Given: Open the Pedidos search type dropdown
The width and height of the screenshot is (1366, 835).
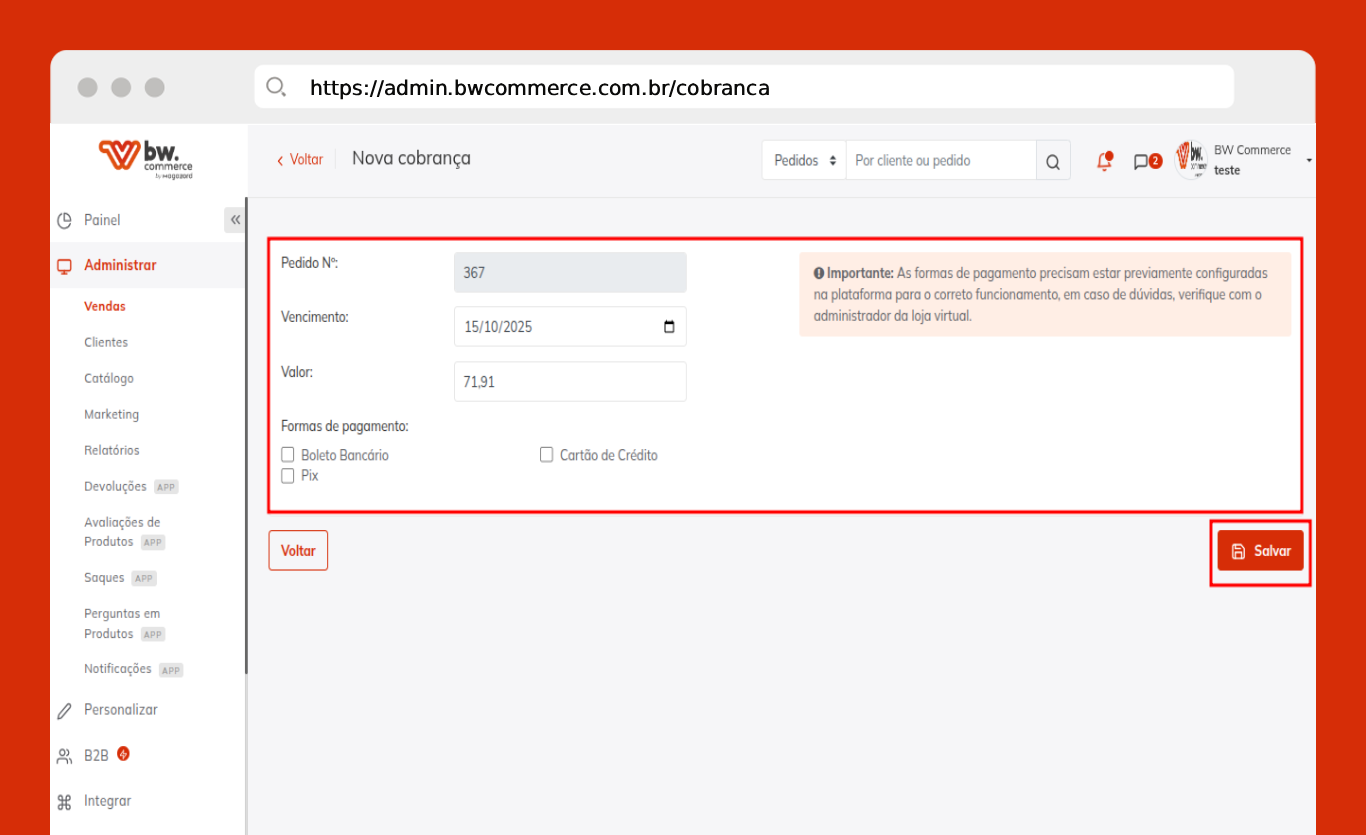Looking at the screenshot, I should click(x=804, y=161).
